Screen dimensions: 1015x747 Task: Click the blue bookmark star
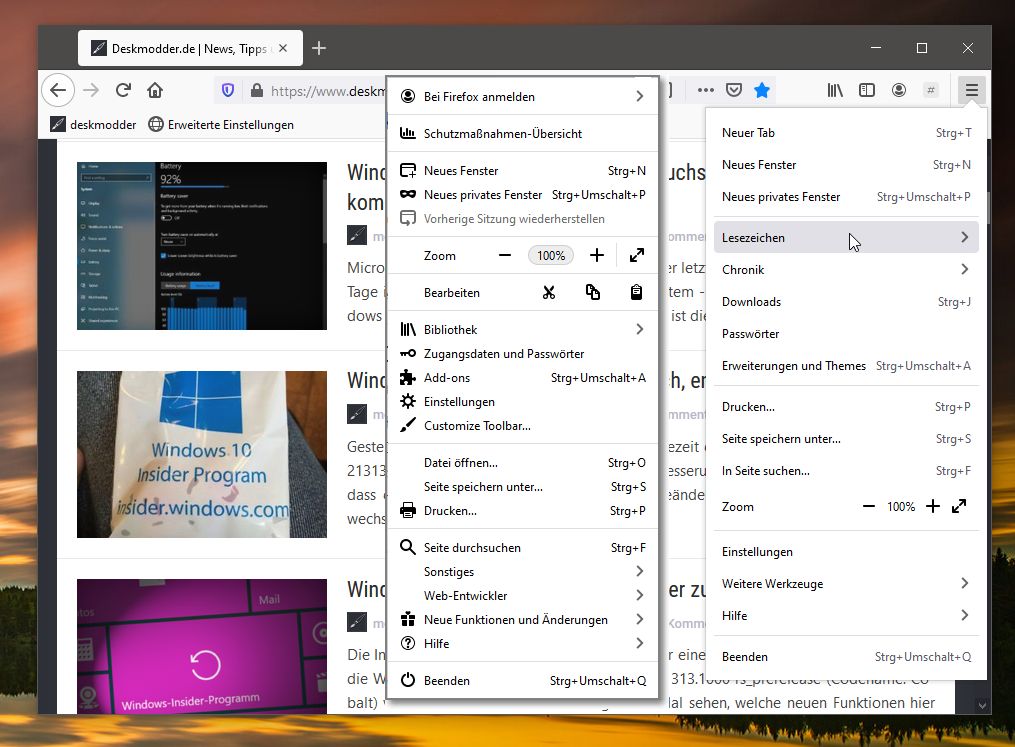[762, 90]
